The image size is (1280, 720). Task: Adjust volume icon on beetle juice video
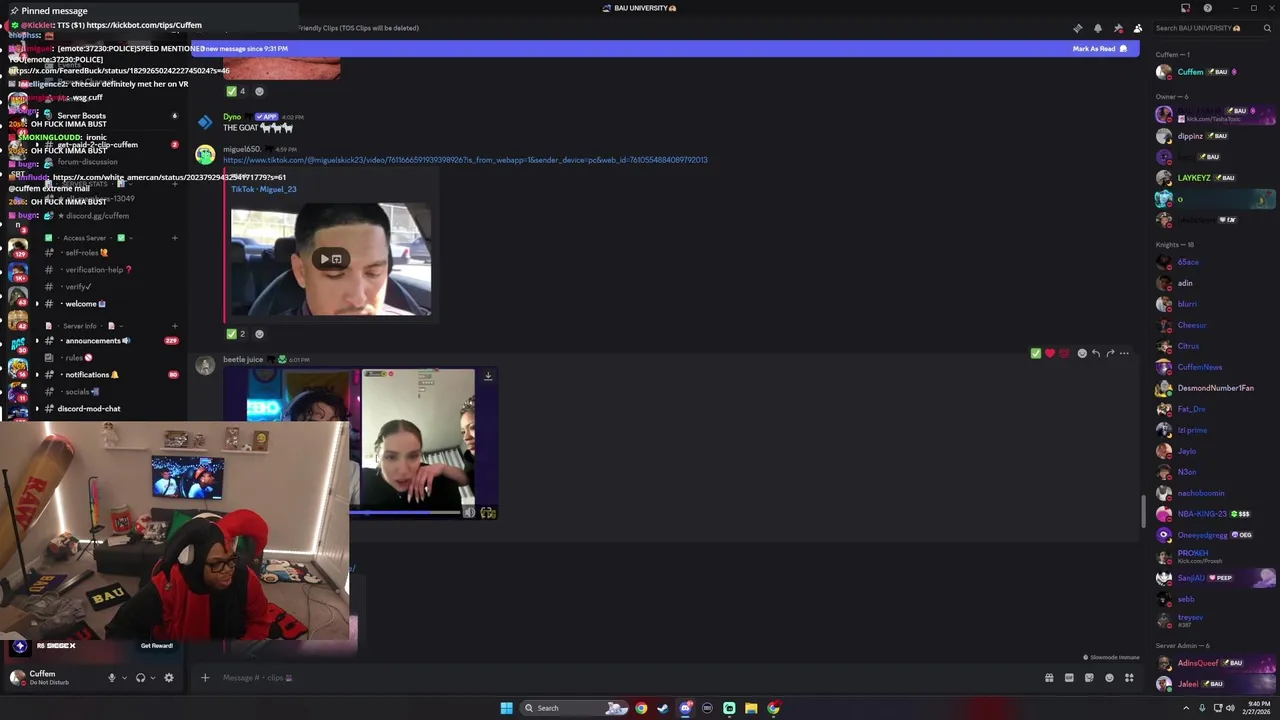pyautogui.click(x=469, y=513)
